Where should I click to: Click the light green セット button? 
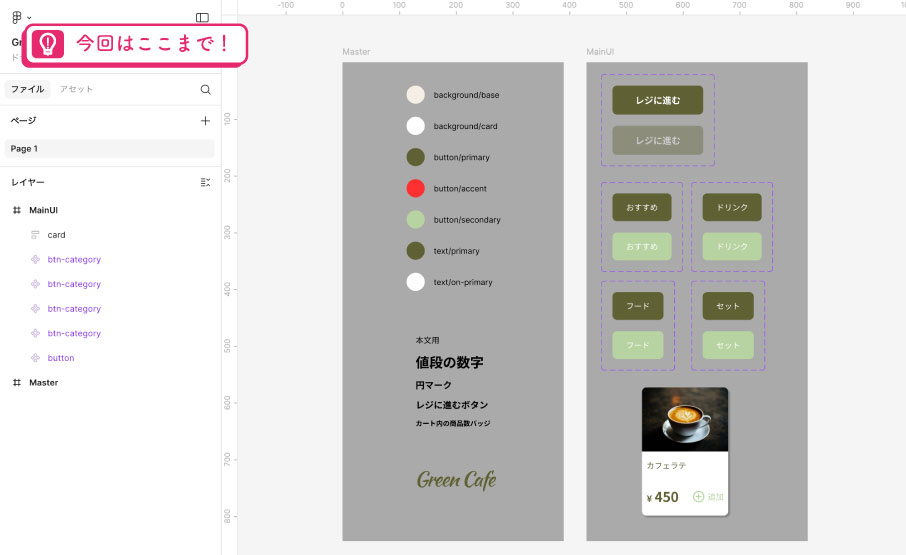(x=728, y=345)
